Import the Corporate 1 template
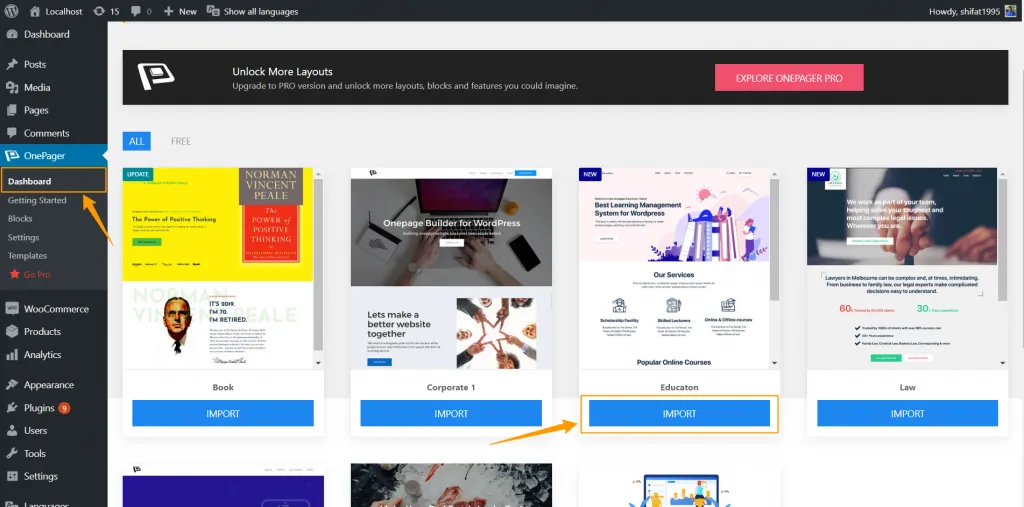This screenshot has width=1024, height=507. click(451, 414)
